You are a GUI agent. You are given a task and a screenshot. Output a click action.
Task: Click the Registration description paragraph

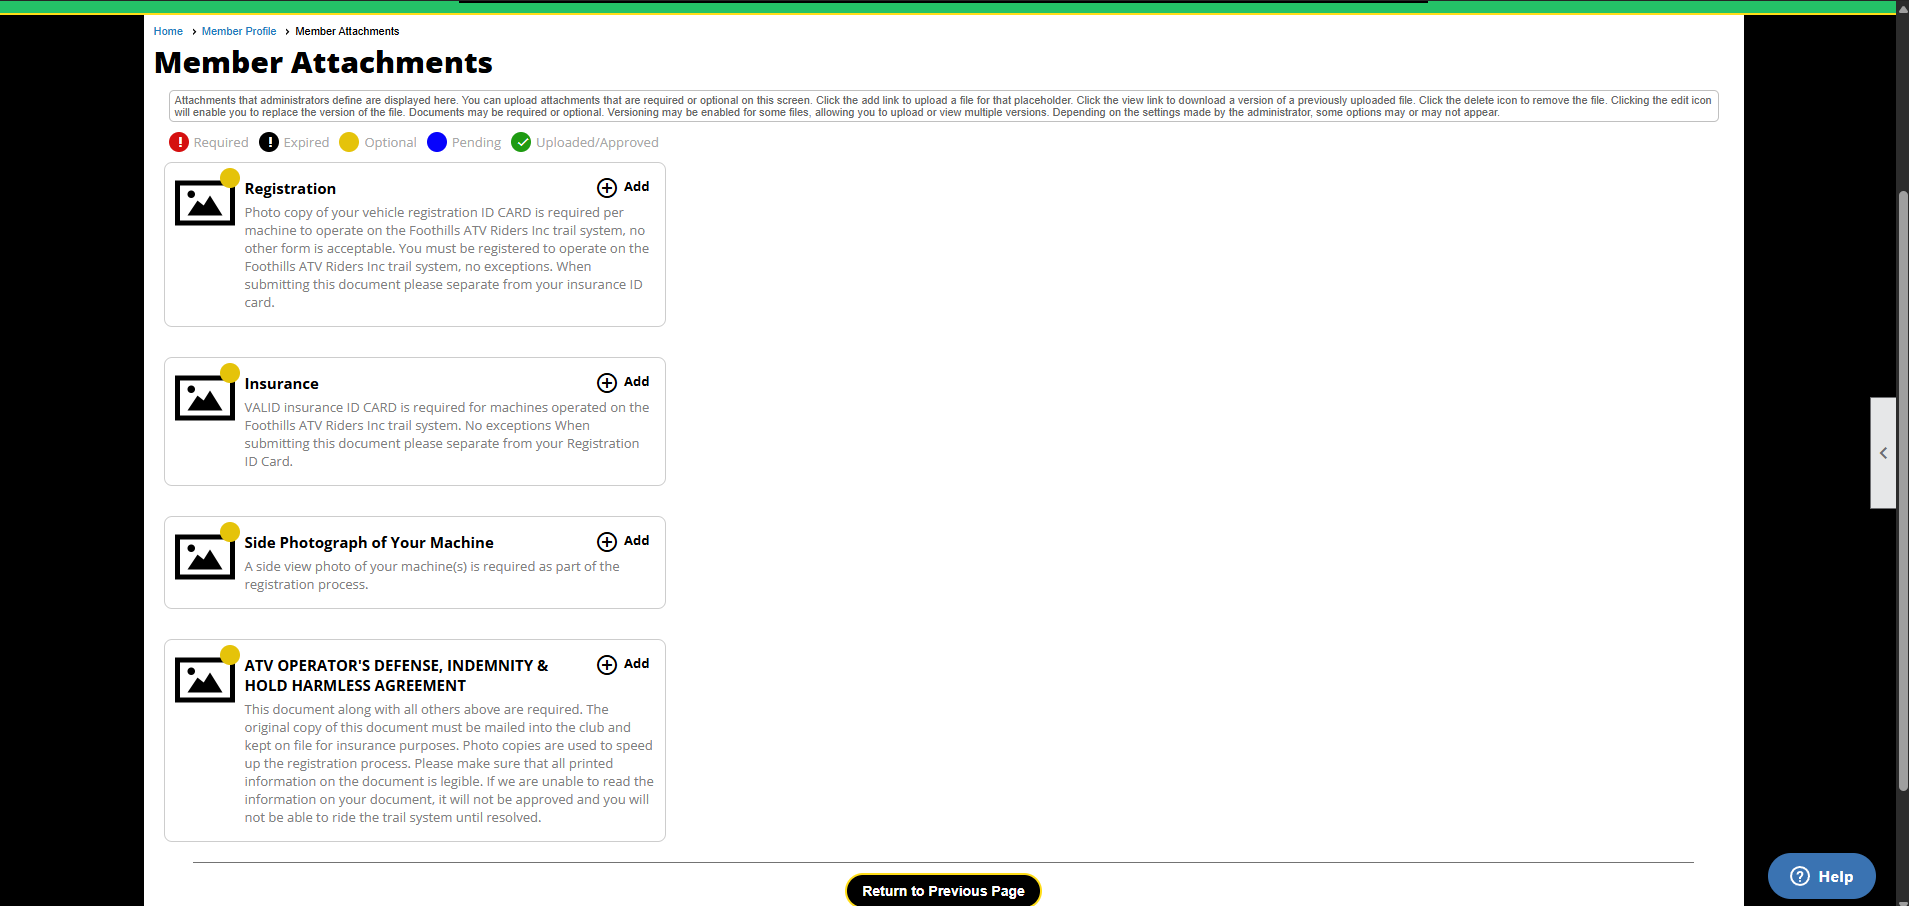[447, 257]
